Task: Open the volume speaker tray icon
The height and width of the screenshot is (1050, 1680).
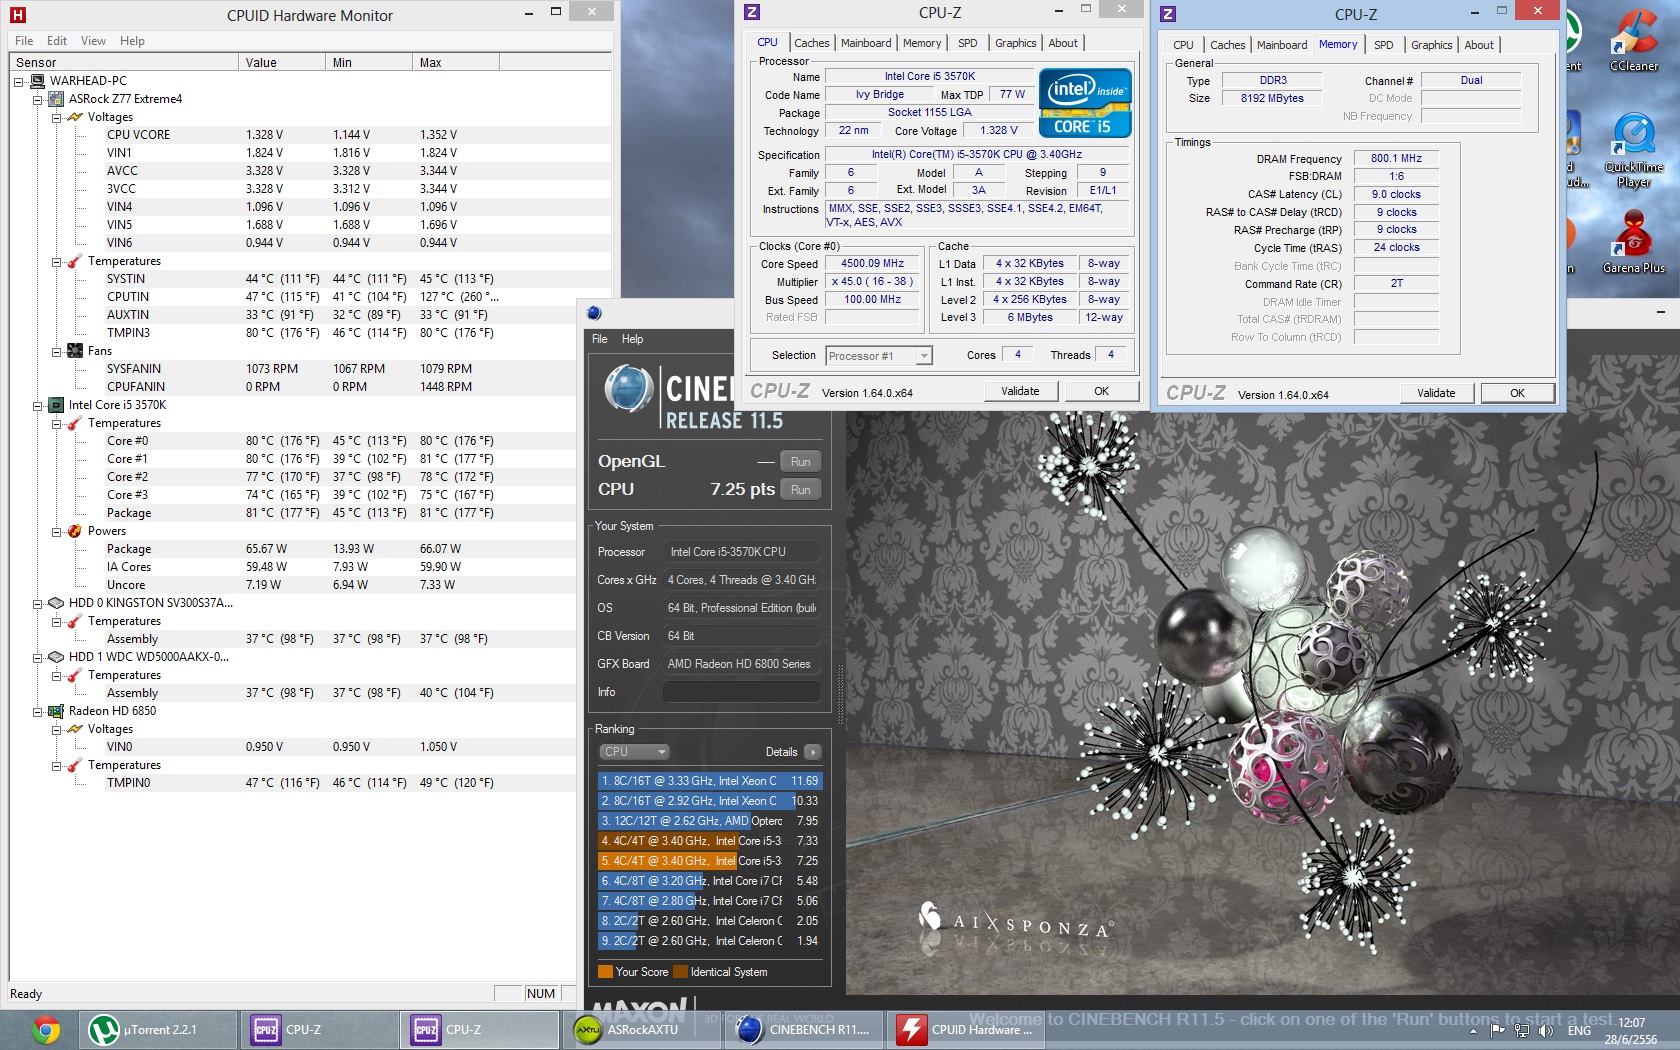Action: pos(1546,1031)
